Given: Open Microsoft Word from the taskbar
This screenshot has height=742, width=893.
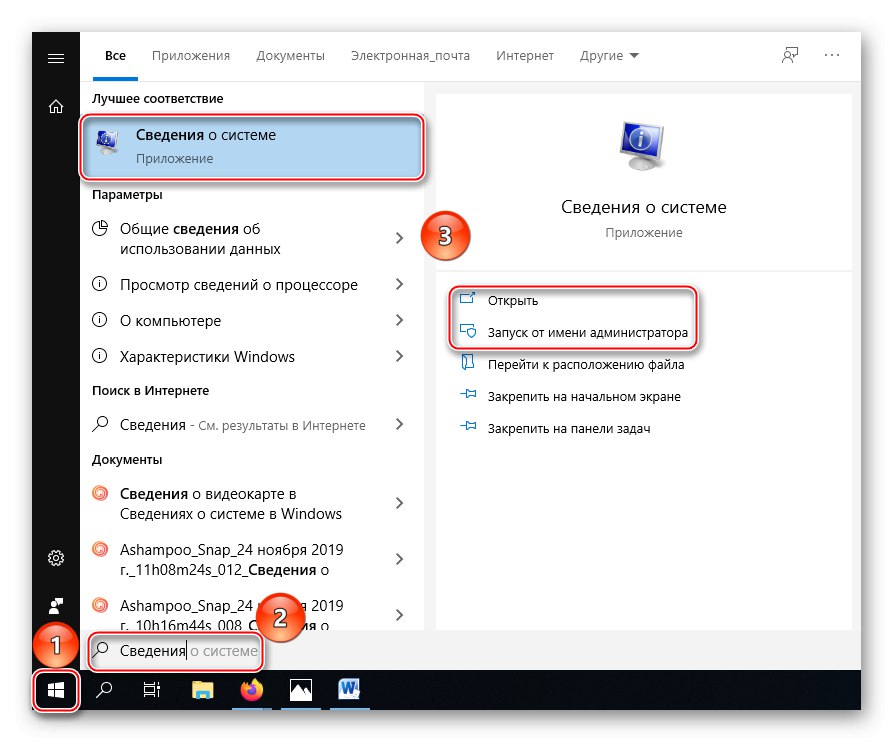Looking at the screenshot, I should point(348,690).
